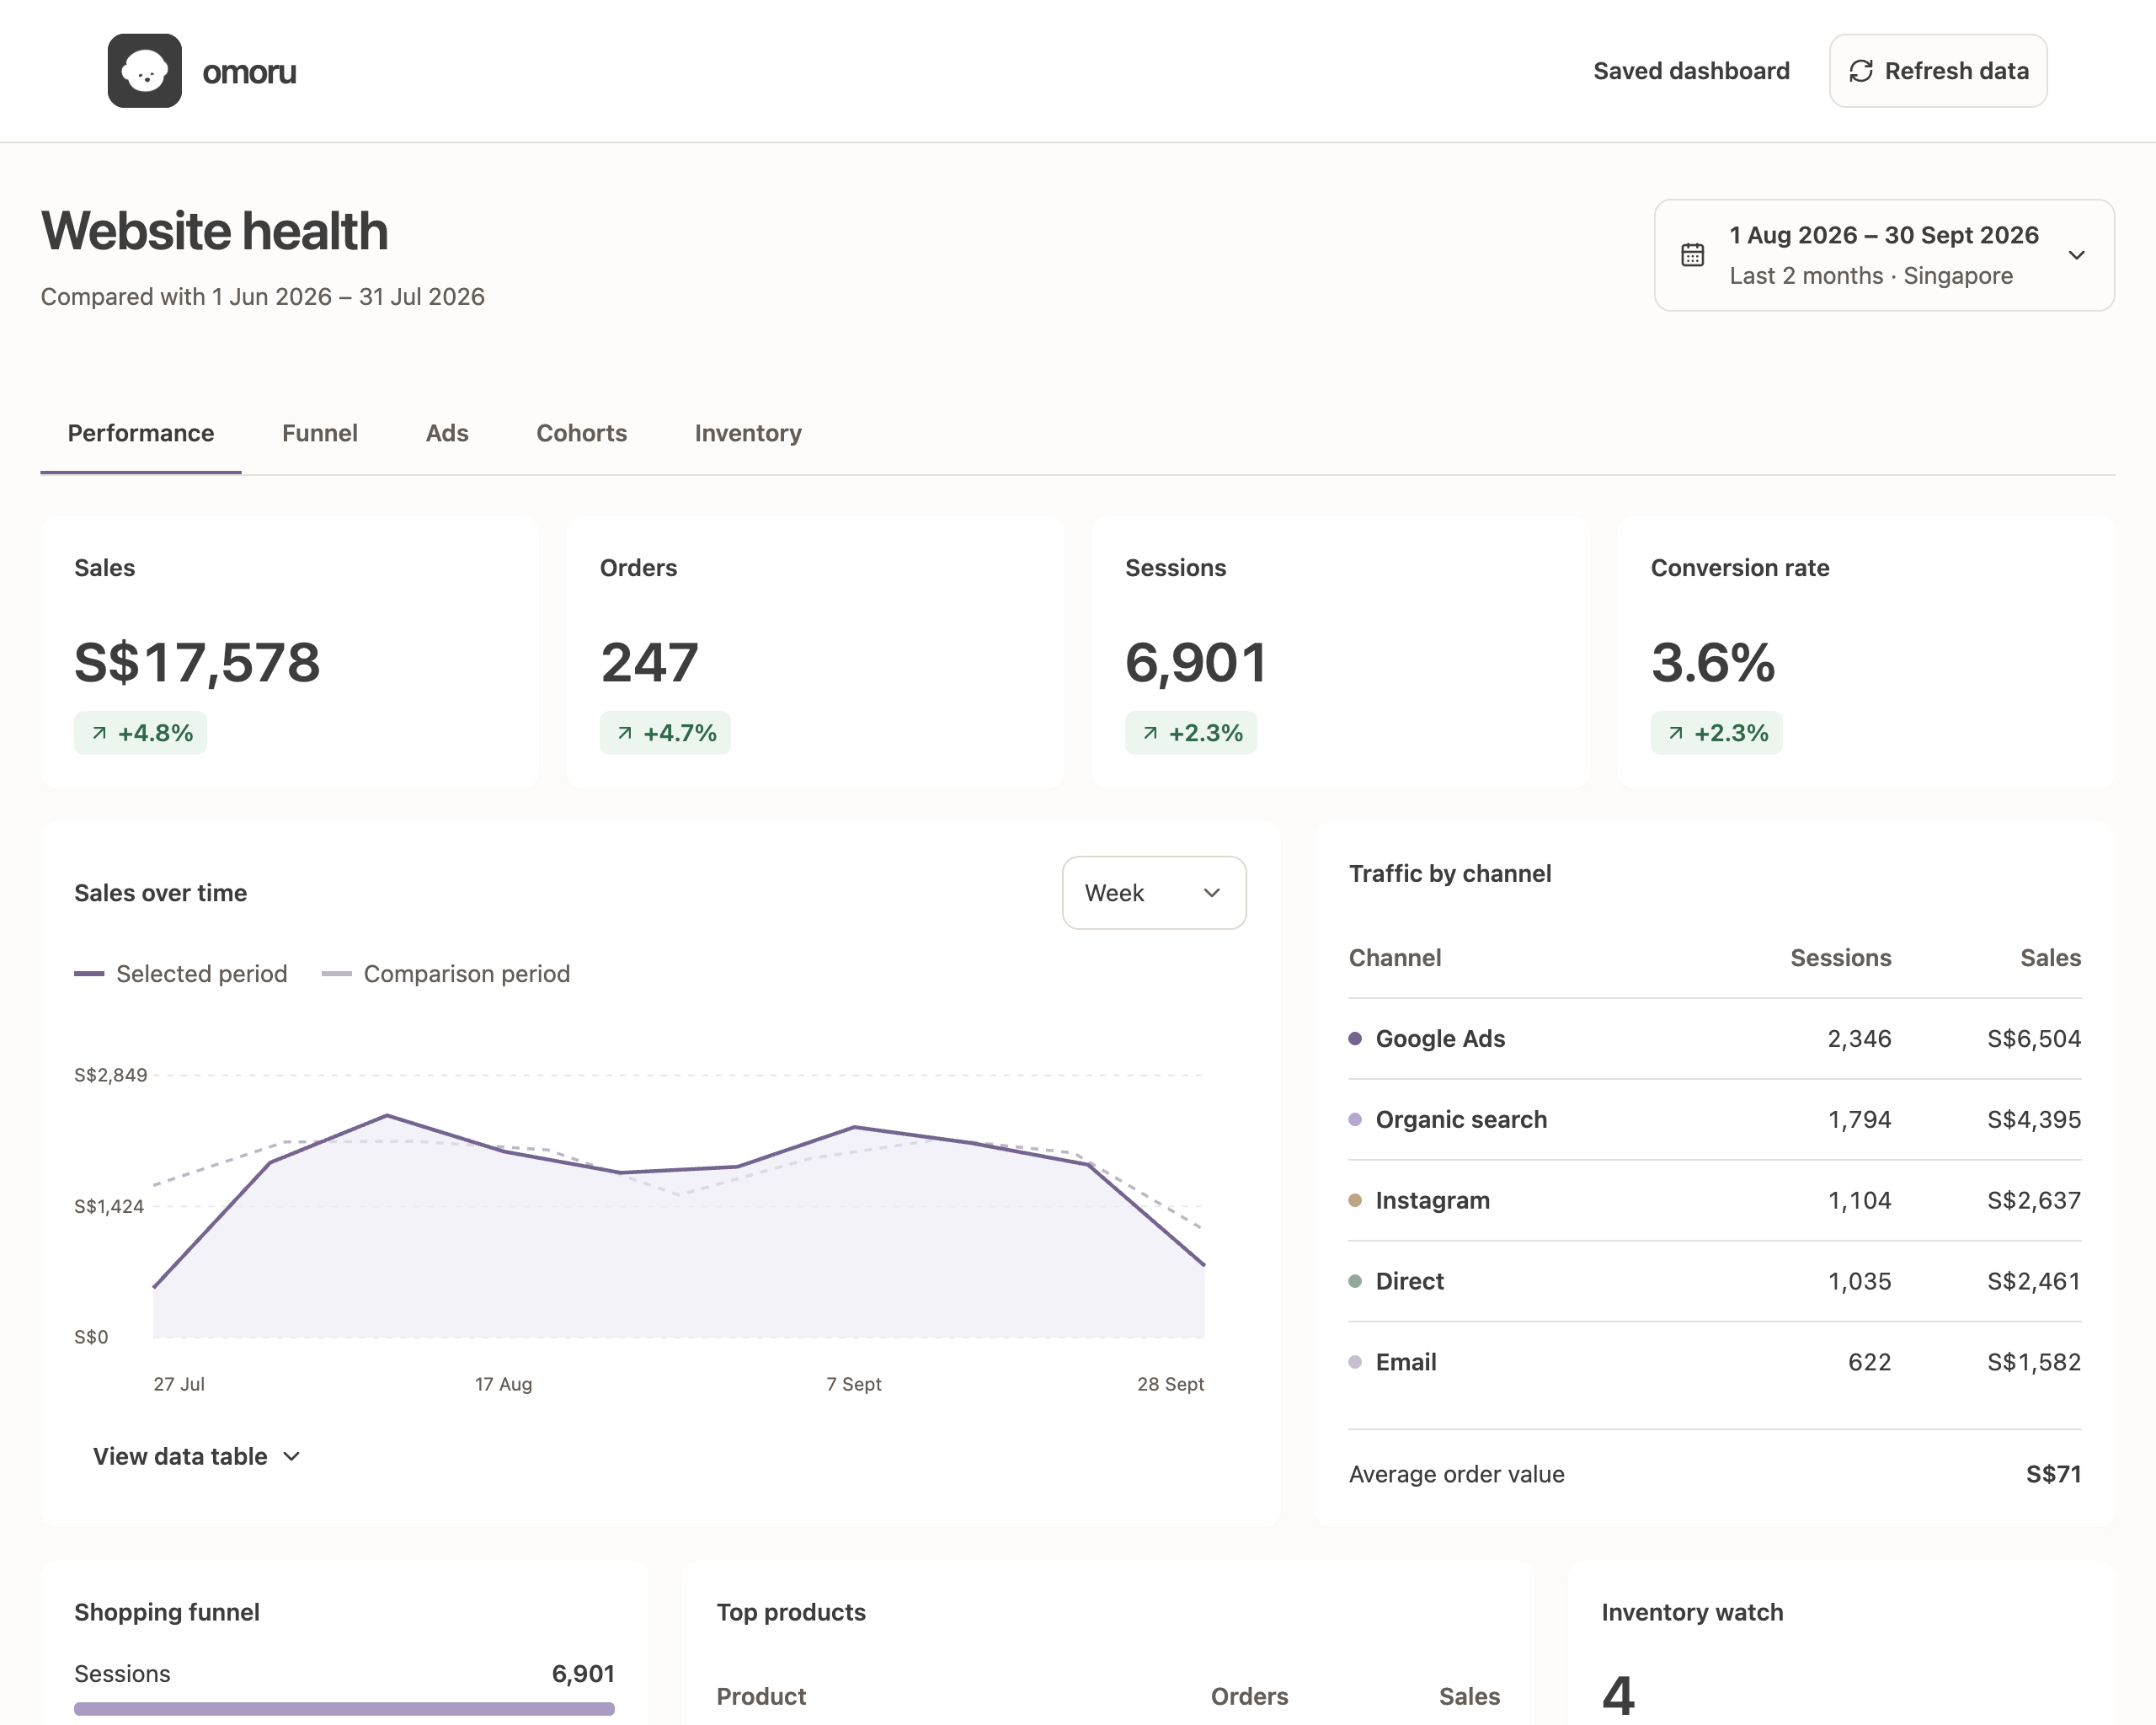Open the date range chevron

[2076, 255]
